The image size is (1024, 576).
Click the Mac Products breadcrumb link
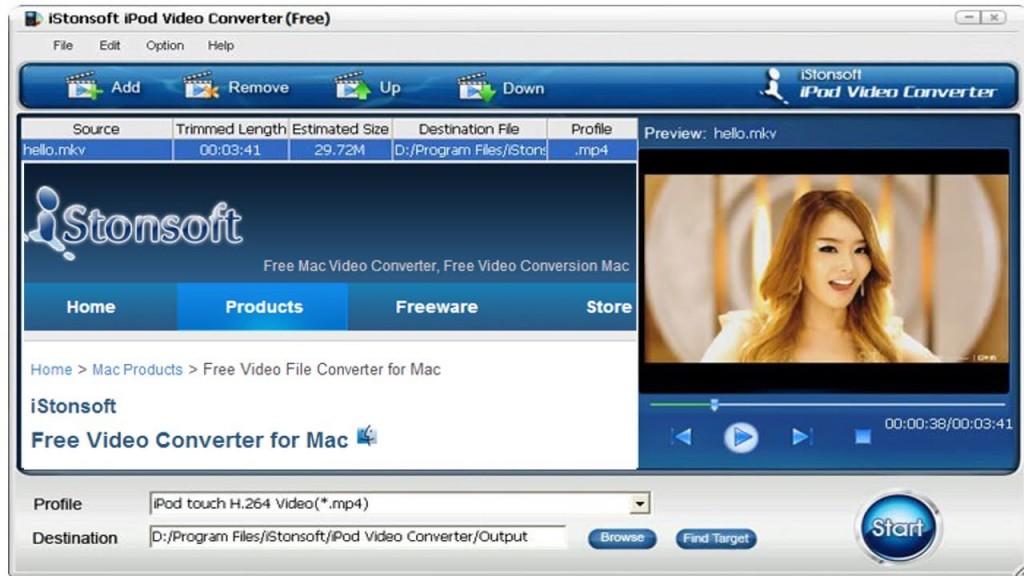pos(137,370)
